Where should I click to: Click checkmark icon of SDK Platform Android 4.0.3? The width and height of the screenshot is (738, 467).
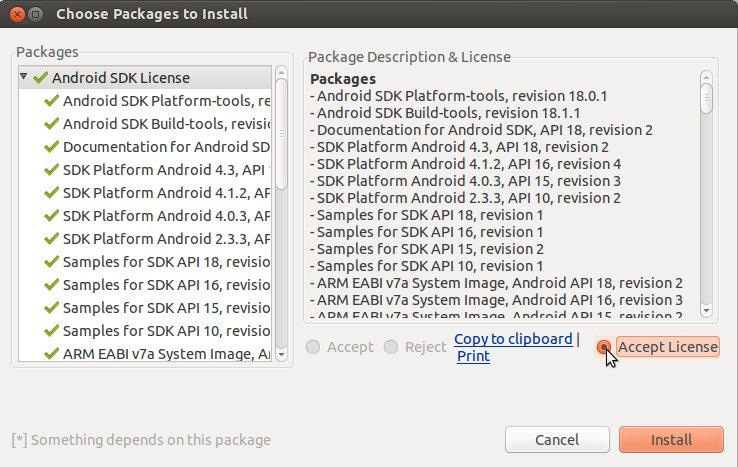pos(51,216)
